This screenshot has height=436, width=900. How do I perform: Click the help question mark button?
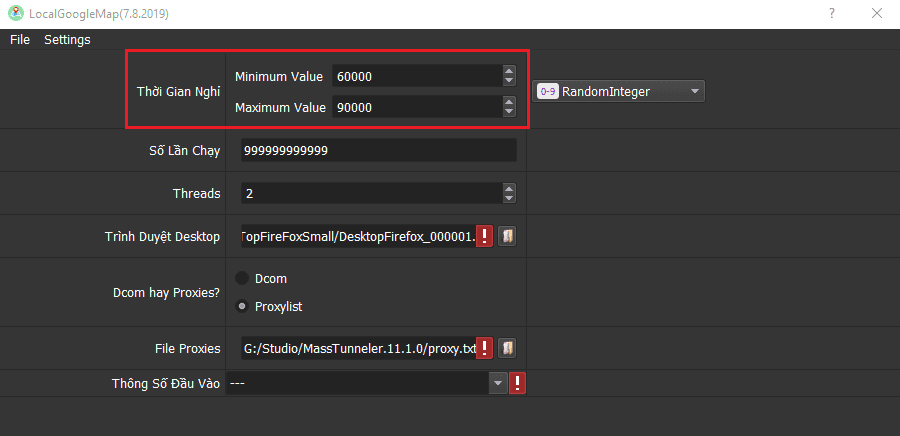[x=832, y=14]
